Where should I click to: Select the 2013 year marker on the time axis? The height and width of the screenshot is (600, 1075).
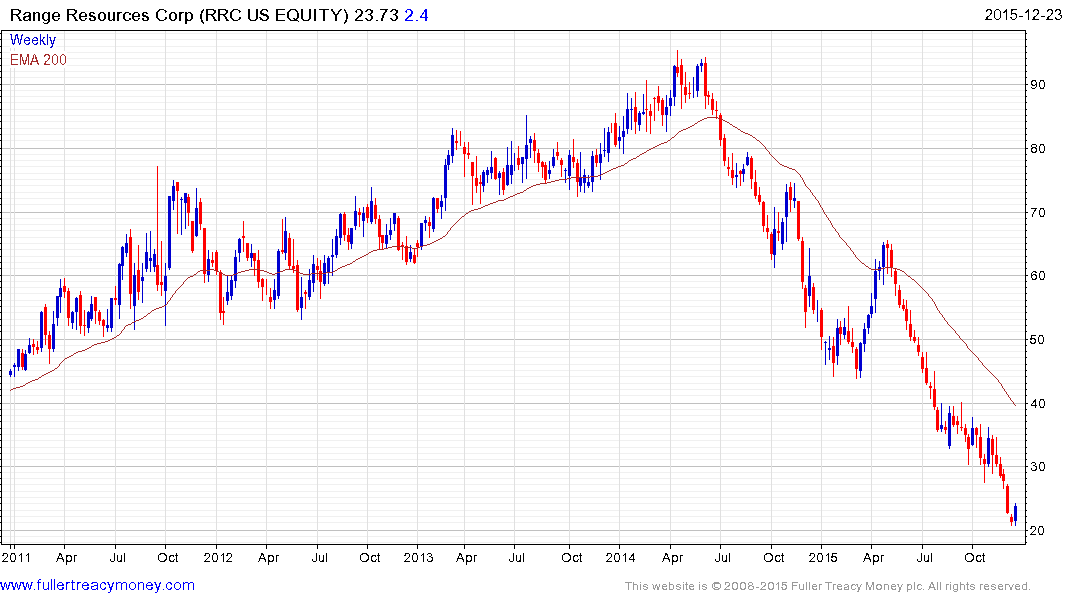pos(418,556)
